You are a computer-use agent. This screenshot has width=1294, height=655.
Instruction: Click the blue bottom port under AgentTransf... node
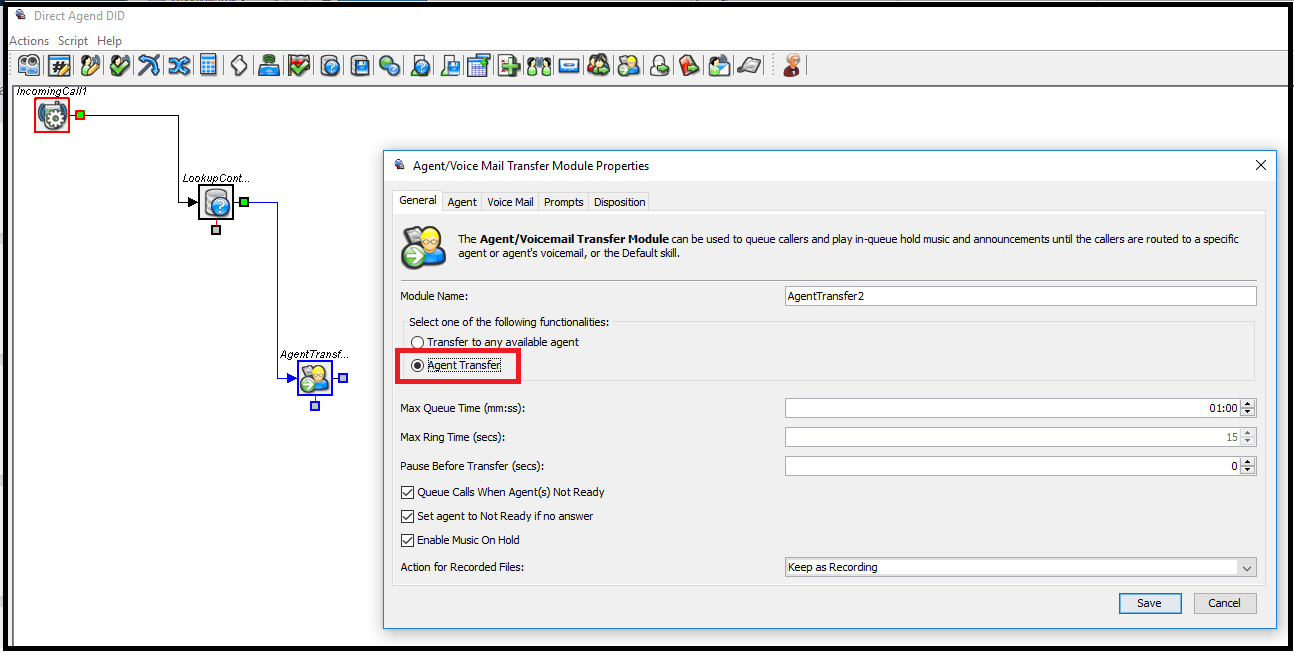click(x=315, y=406)
